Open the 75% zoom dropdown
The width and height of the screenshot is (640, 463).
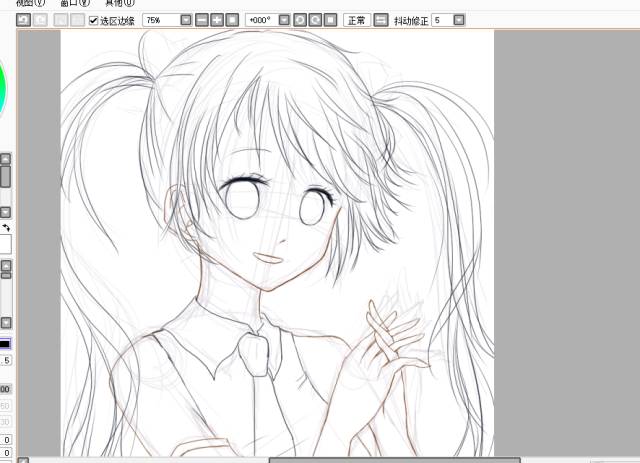[x=186, y=20]
